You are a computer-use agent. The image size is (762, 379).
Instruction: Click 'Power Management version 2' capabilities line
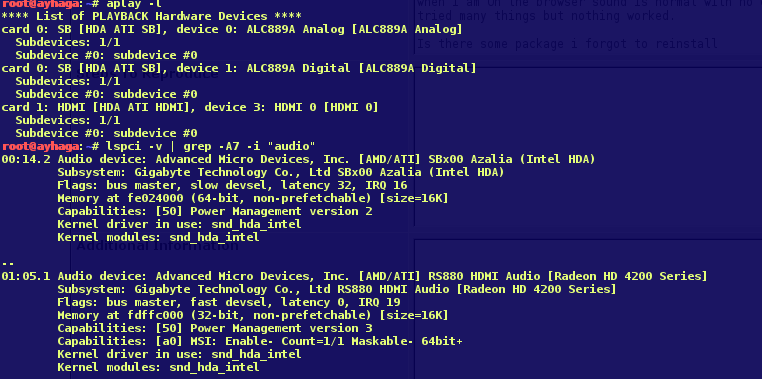coord(215,211)
